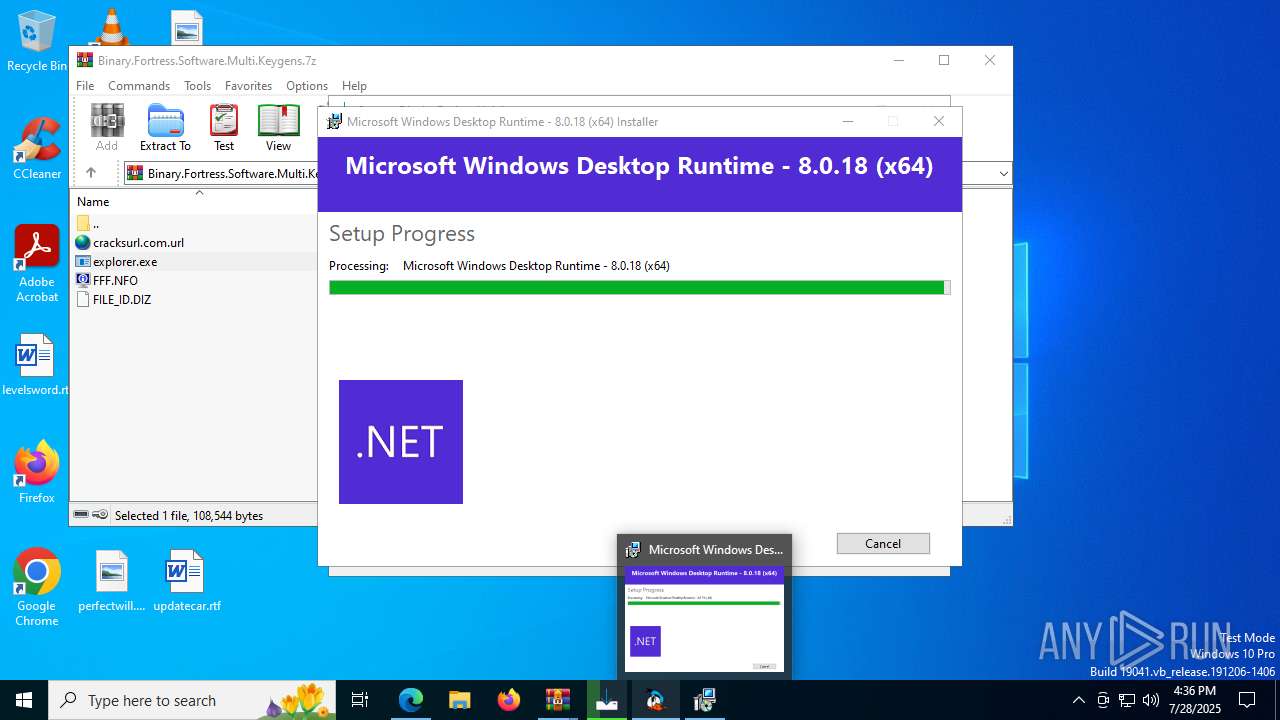
Task: Select FFF.NFO in the file list
Action: click(195, 280)
